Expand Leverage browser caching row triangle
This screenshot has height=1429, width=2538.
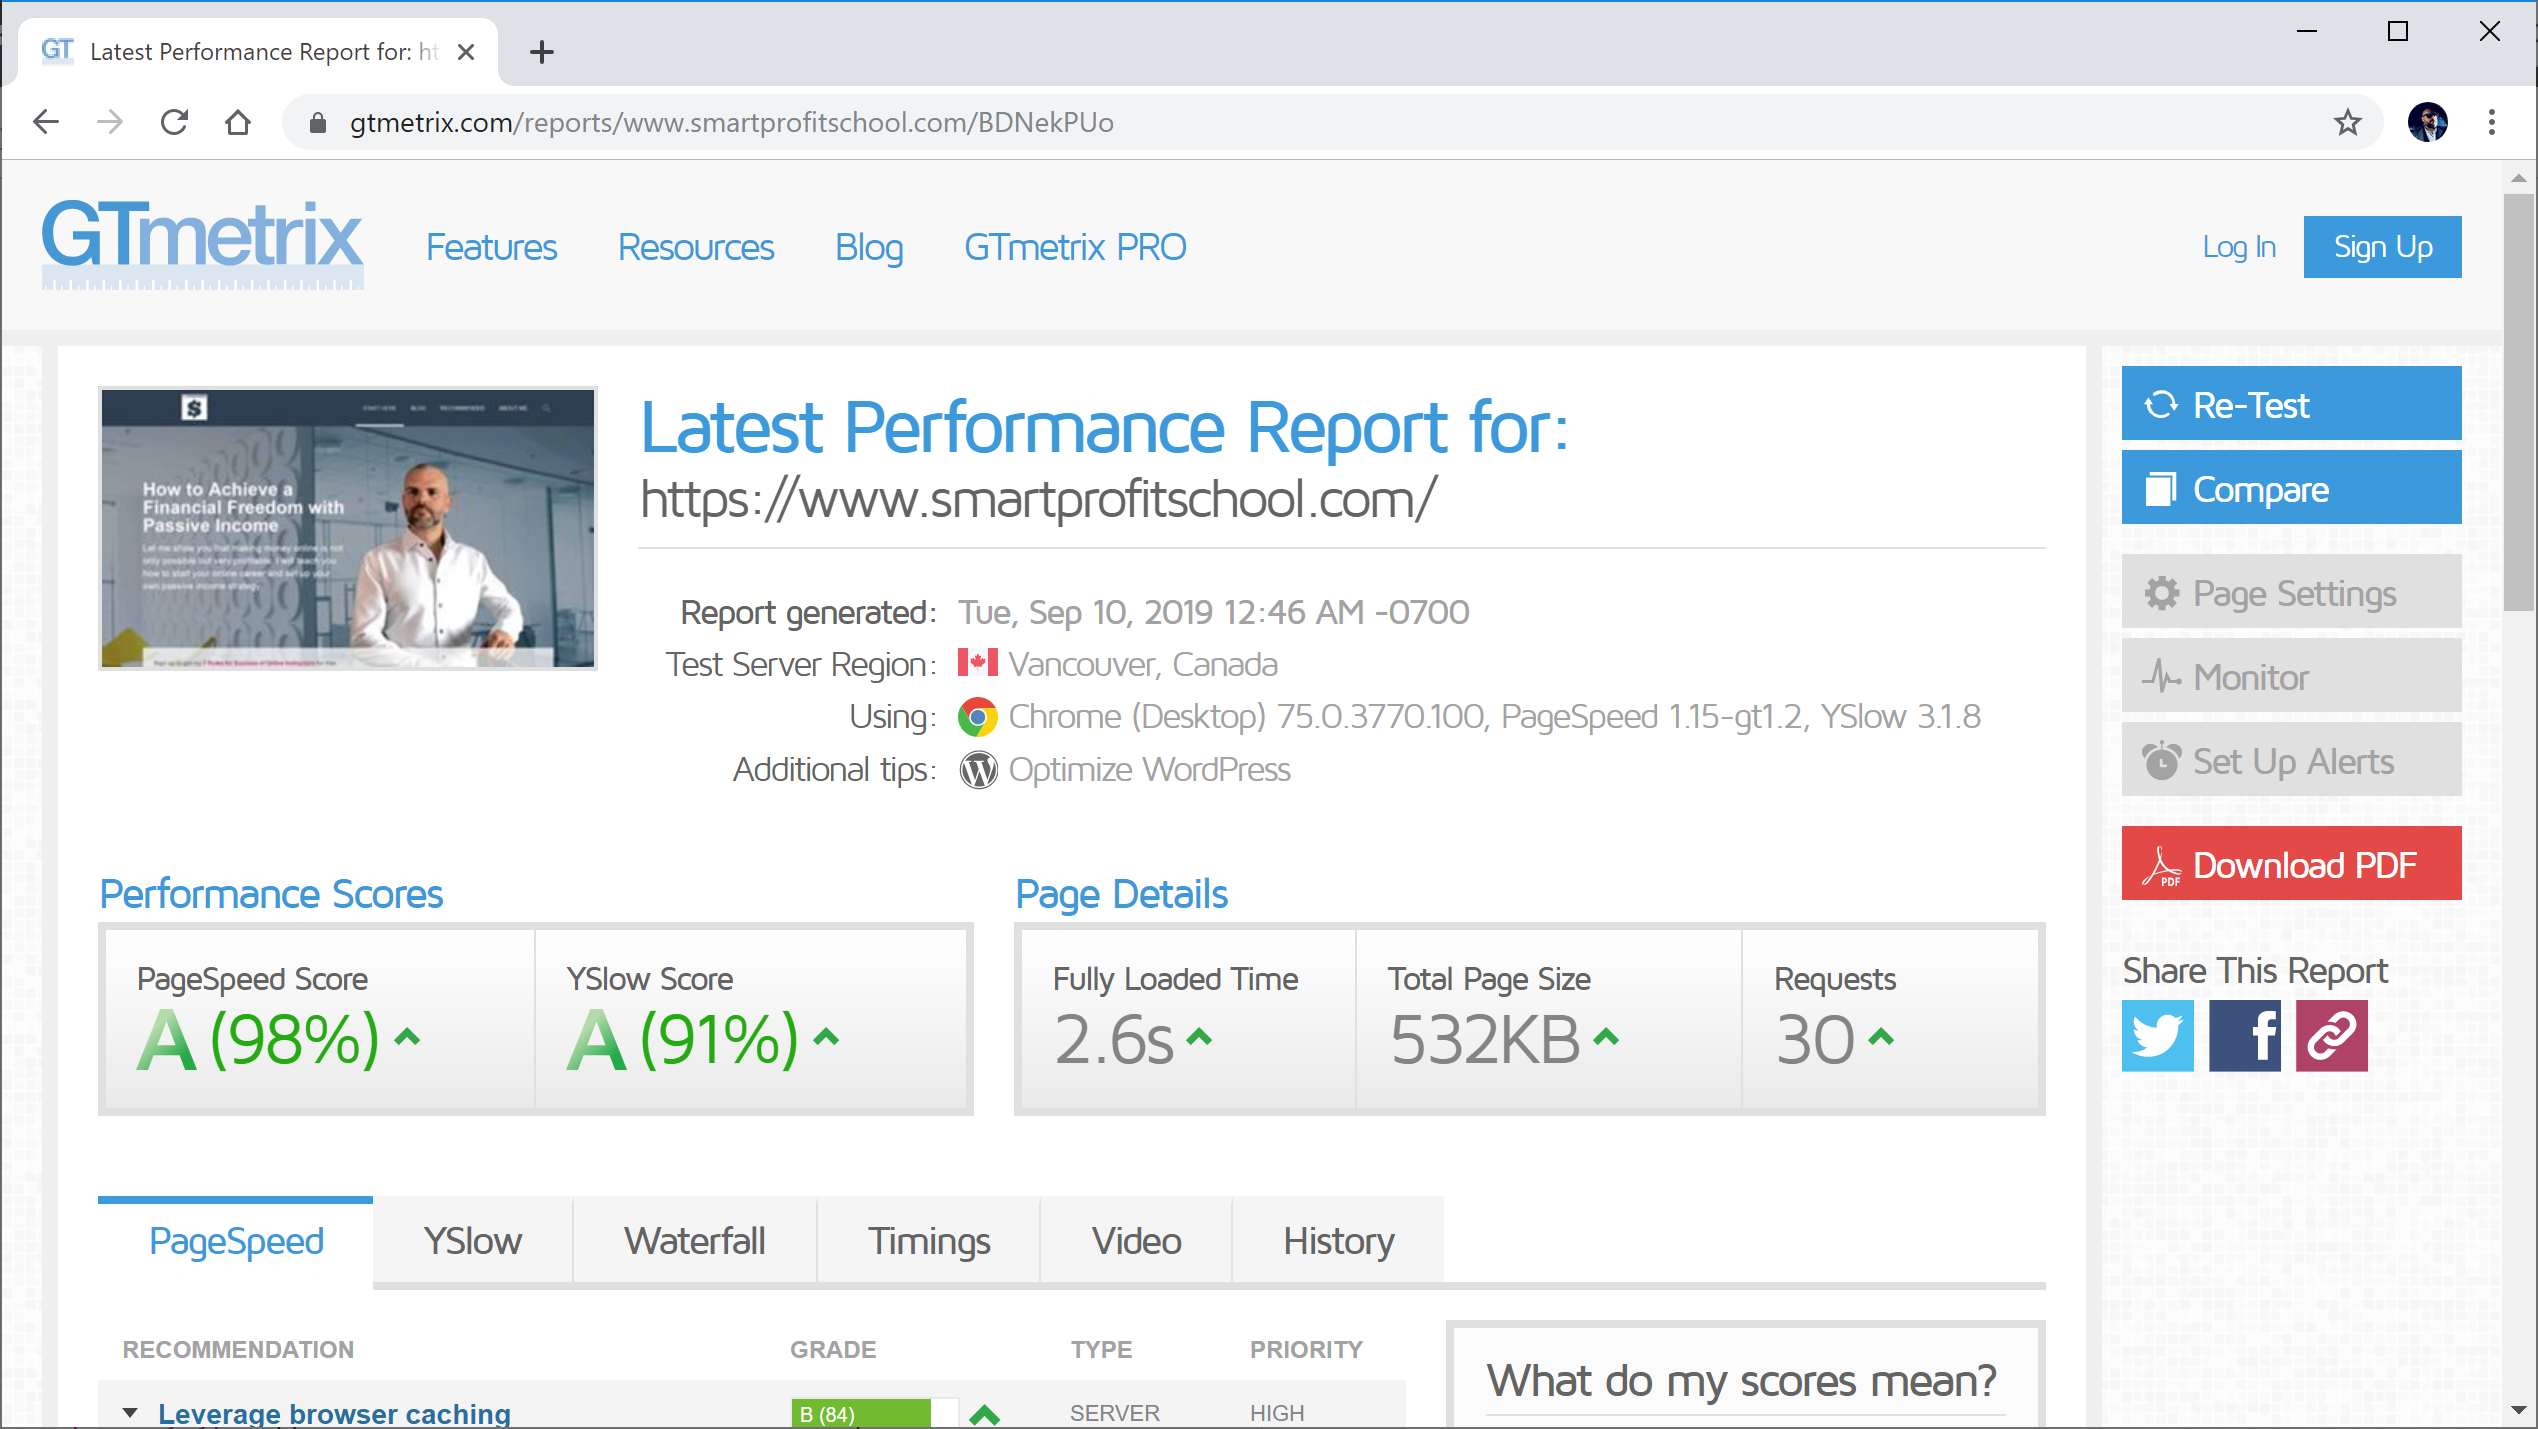pyautogui.click(x=130, y=1413)
